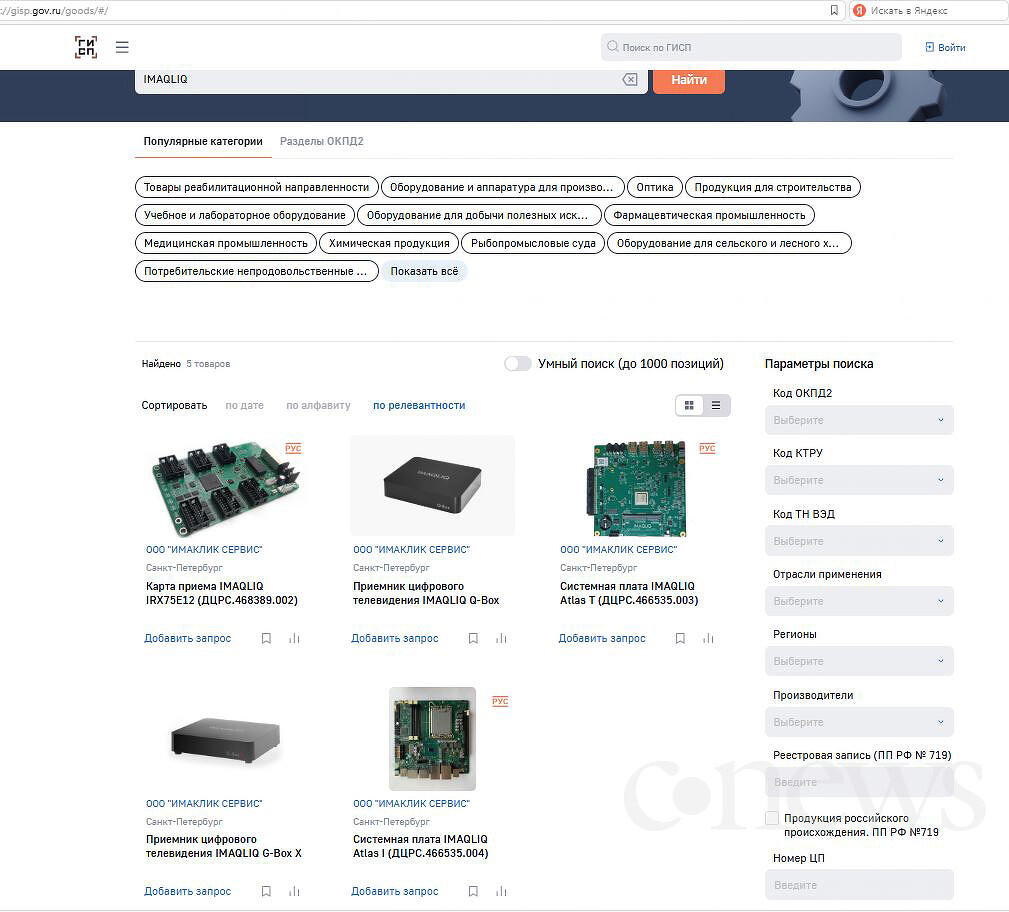Select Медицинская промышленность category

pos(226,243)
